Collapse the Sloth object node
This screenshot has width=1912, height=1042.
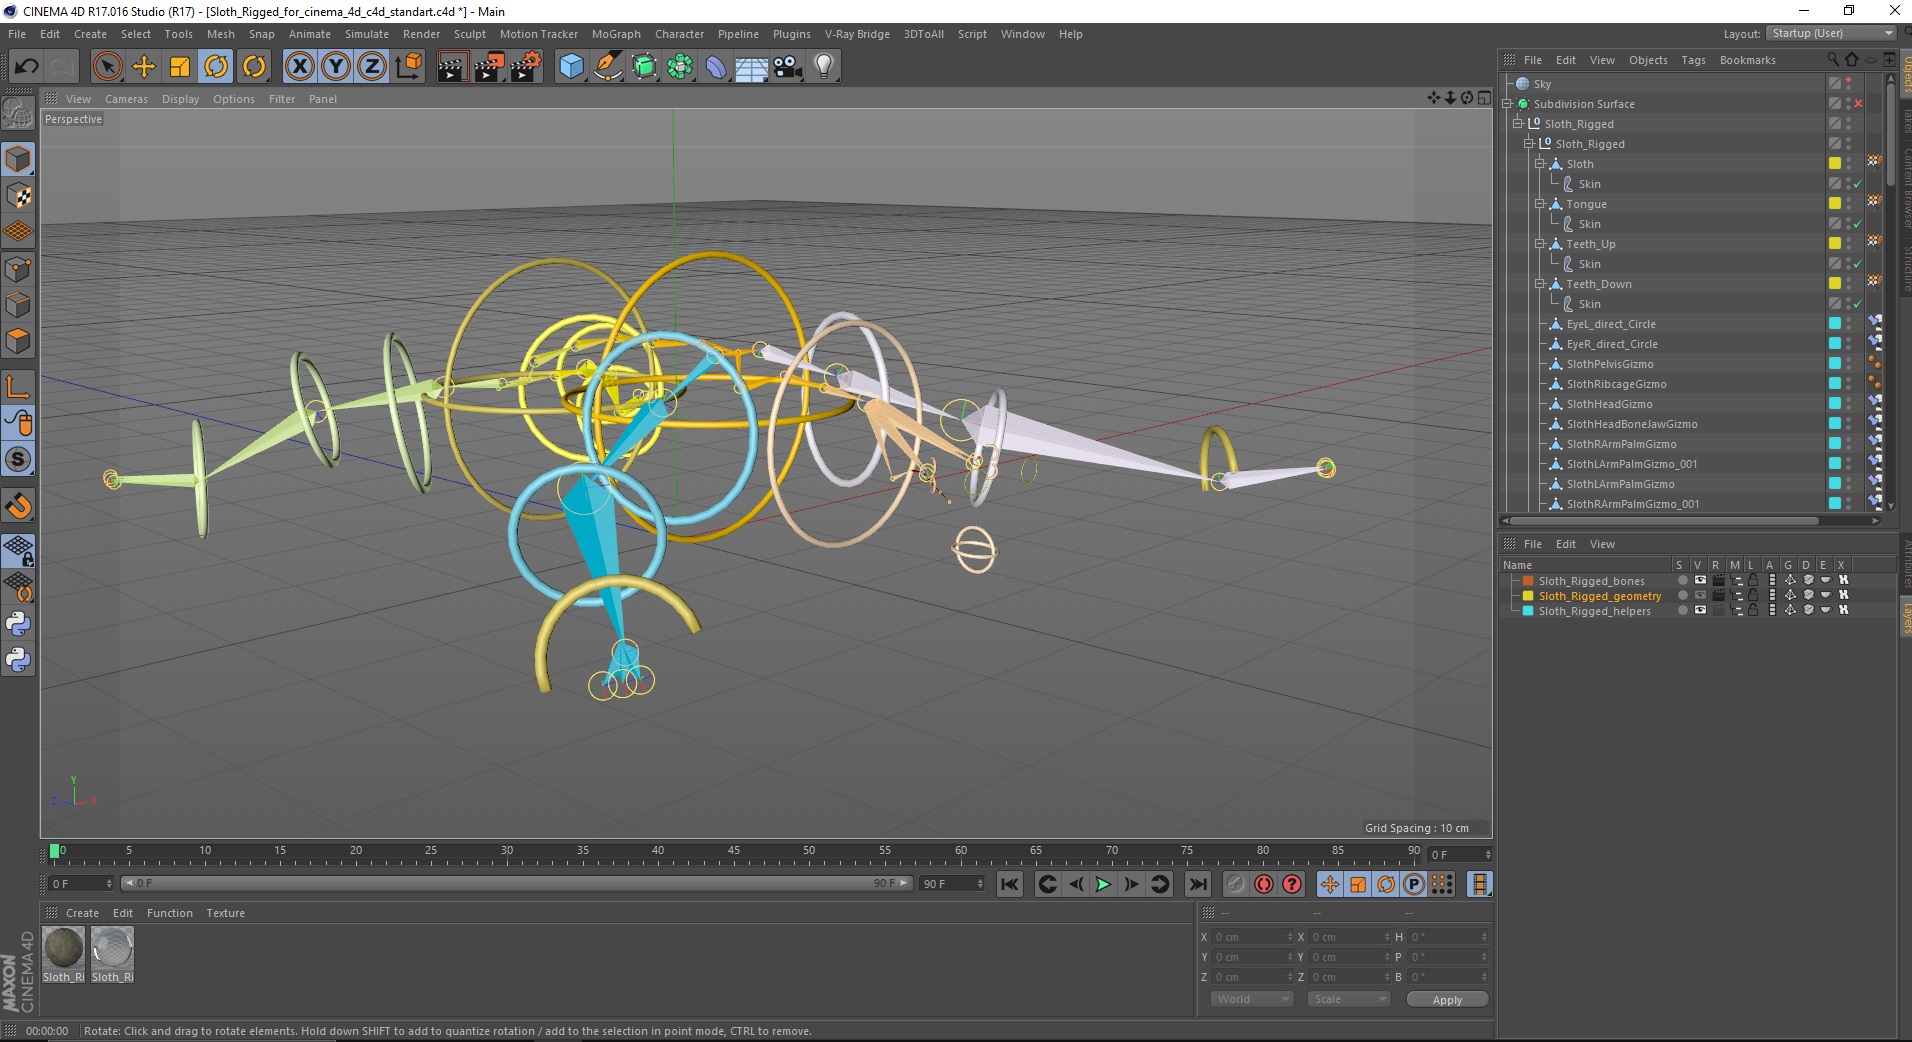(x=1540, y=164)
